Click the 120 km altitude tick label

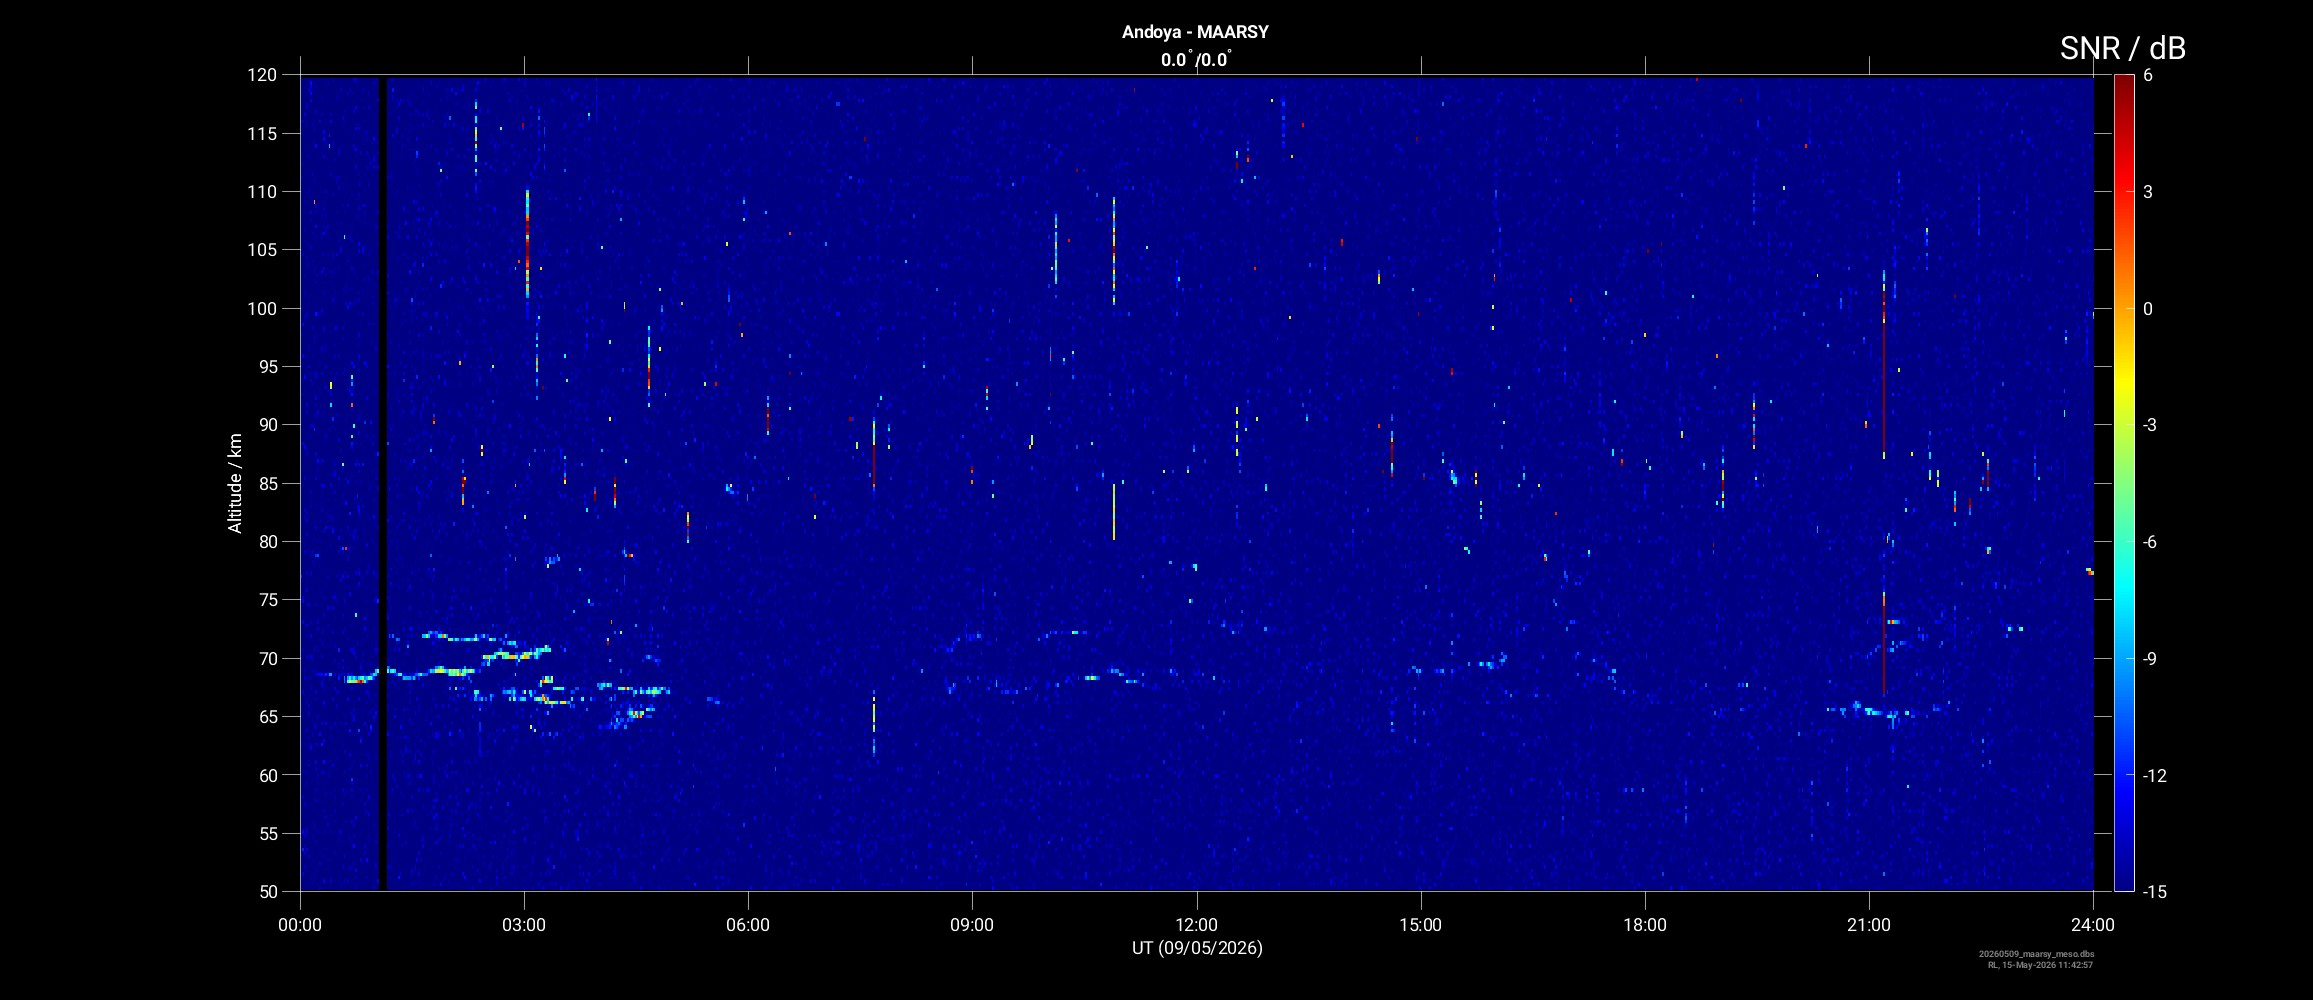tap(262, 75)
